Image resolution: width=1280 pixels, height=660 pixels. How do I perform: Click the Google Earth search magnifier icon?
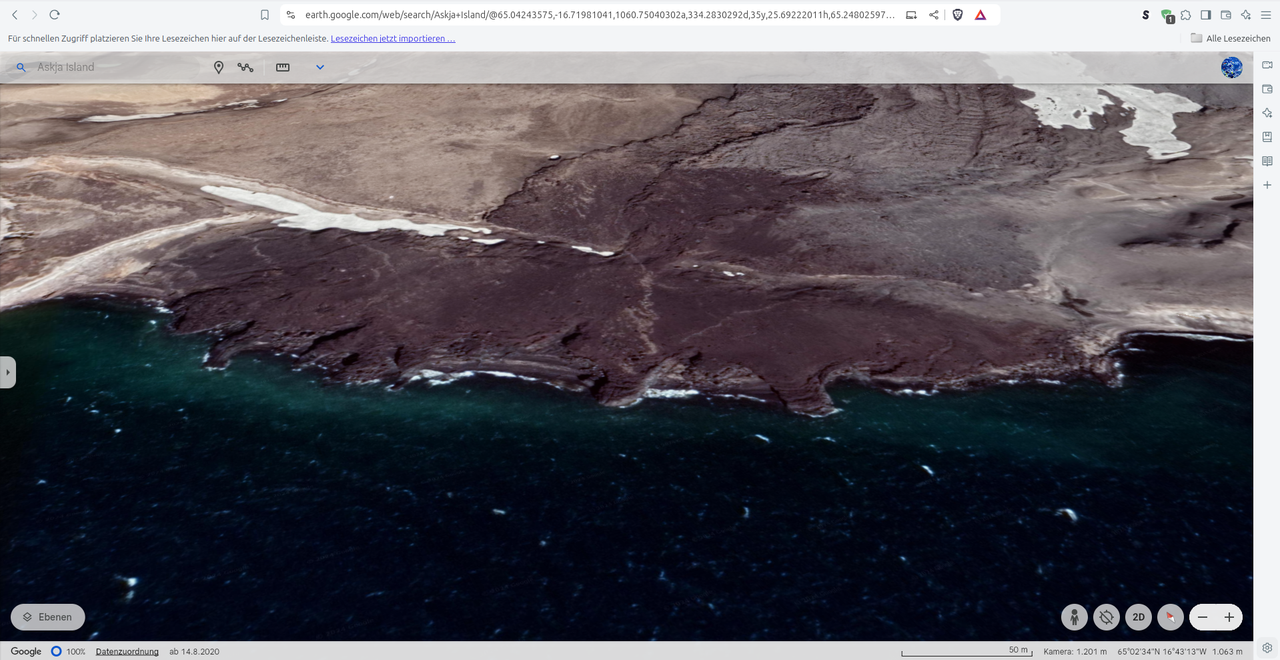20,67
